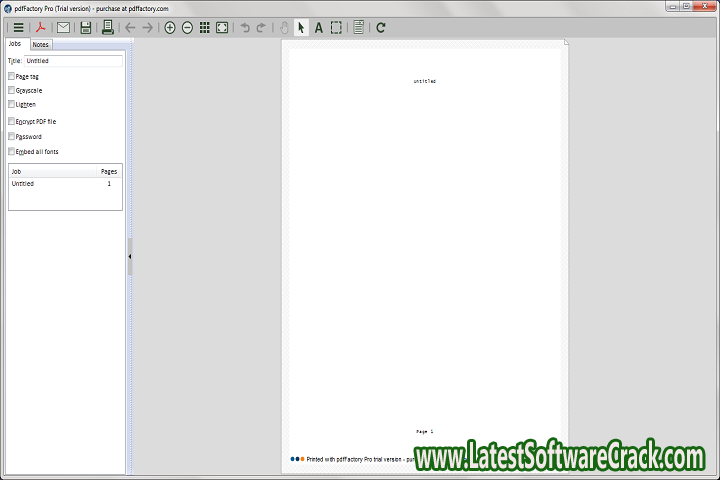Viewport: 720px width, 480px height.
Task: Click the red PDF view icon
Action: pyautogui.click(x=43, y=27)
